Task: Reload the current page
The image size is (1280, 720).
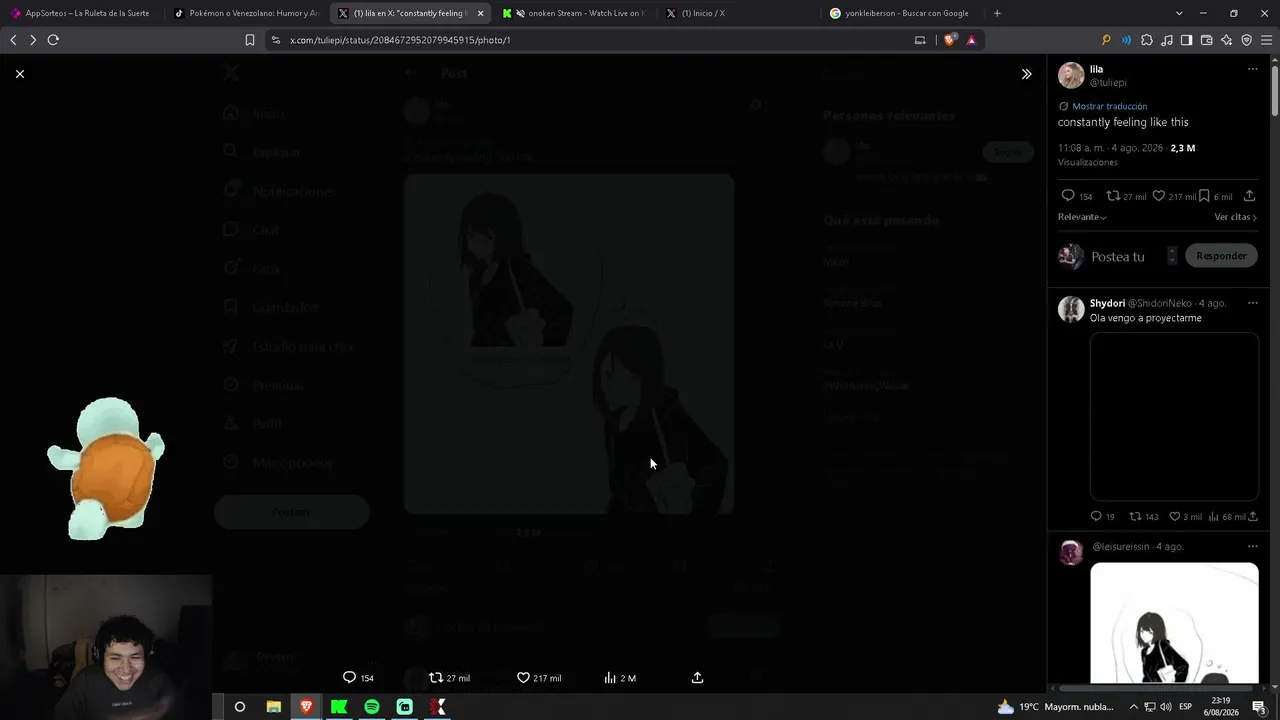Action: 53,40
